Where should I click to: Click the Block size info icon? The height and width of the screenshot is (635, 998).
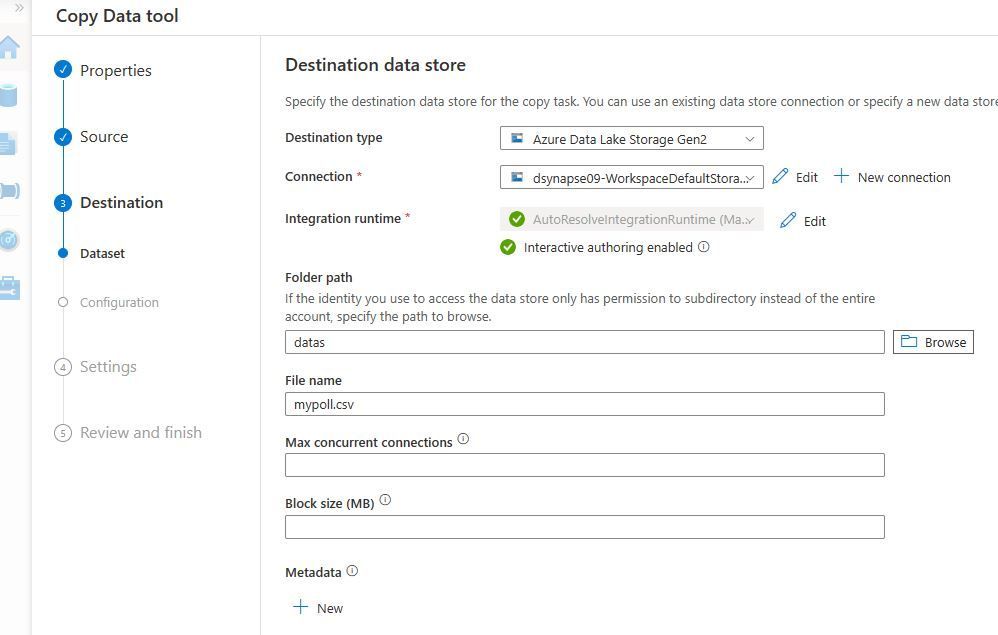click(385, 500)
